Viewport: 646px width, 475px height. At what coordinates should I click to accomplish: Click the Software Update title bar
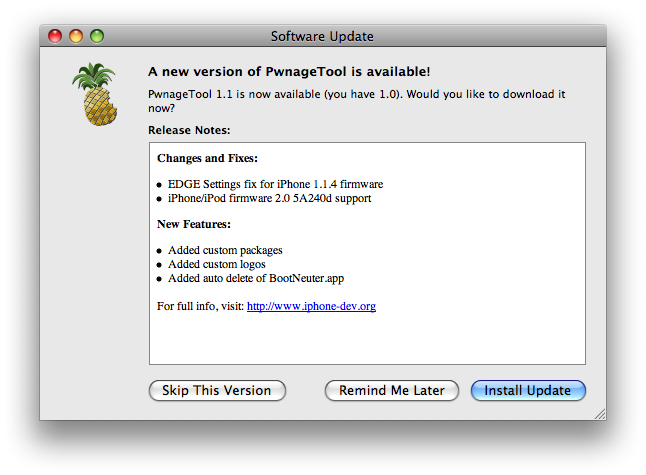pos(322,37)
